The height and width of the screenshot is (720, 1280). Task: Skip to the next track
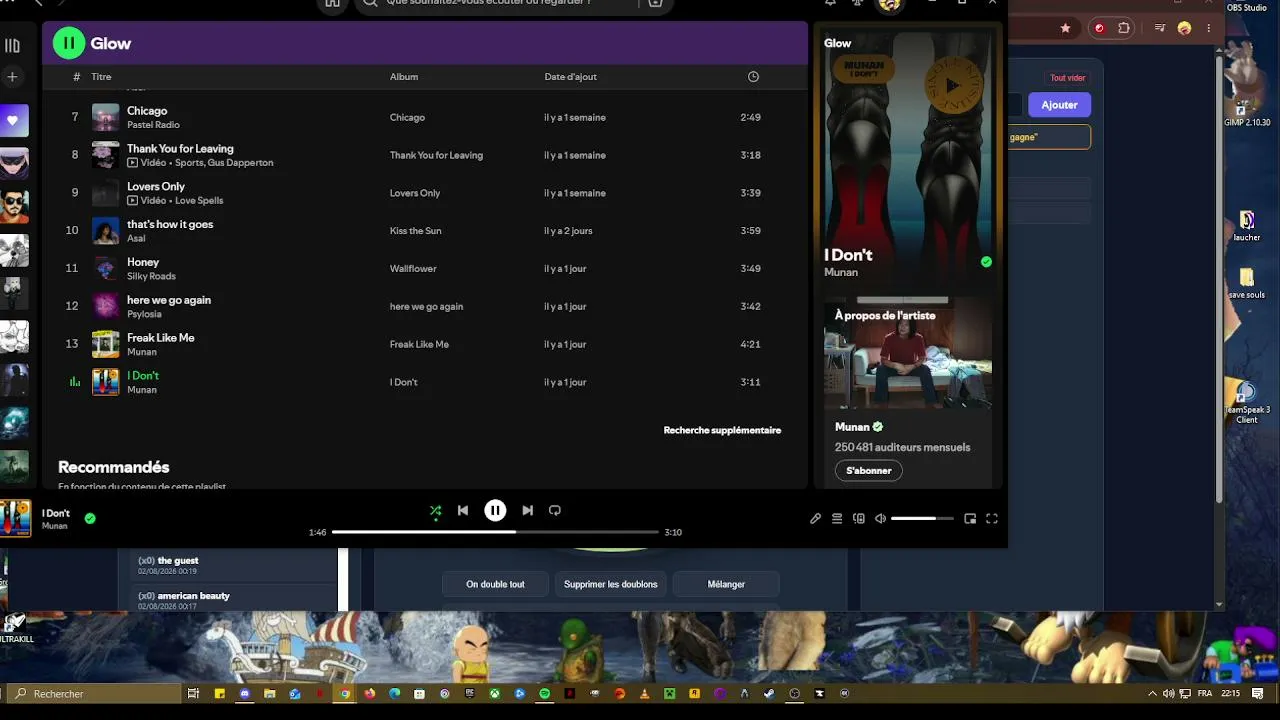(x=527, y=510)
